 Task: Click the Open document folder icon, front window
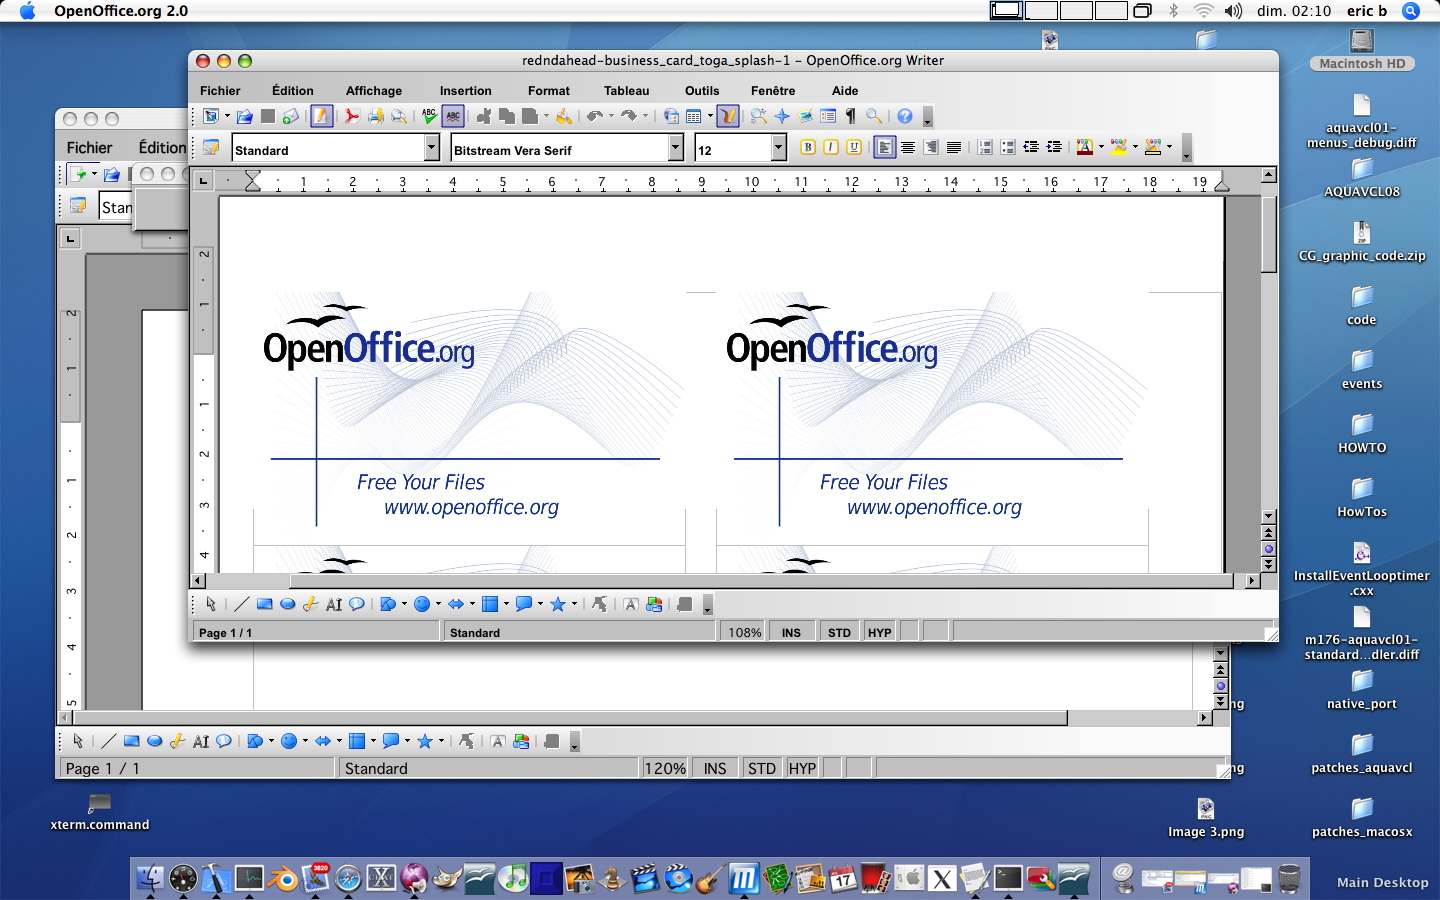244,116
